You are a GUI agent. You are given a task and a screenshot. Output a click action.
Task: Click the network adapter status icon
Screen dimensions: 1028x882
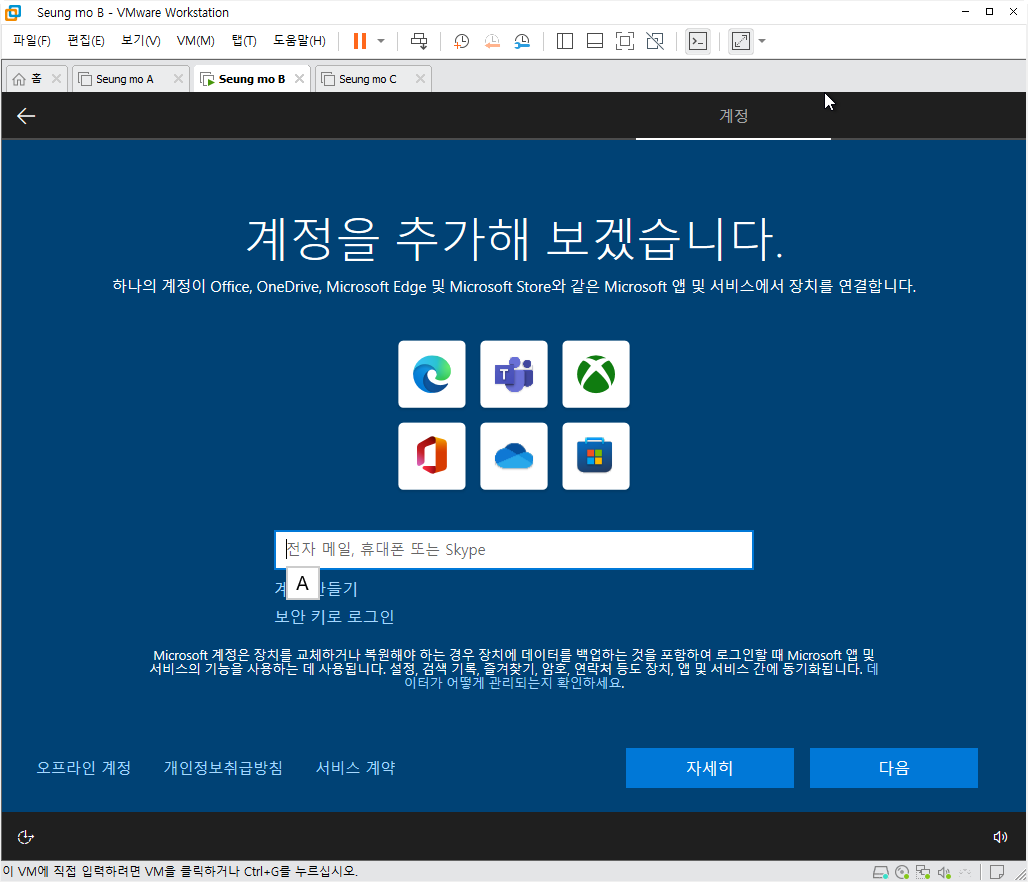923,872
